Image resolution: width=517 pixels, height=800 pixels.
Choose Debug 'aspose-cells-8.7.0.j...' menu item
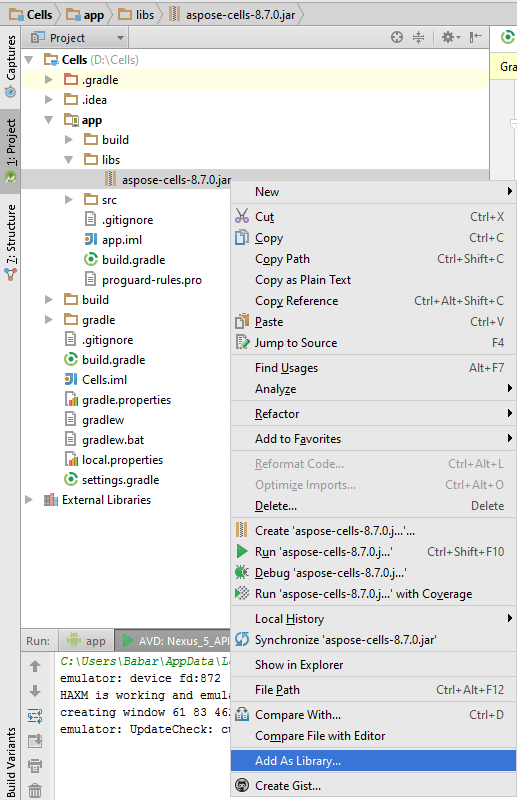pos(373,572)
